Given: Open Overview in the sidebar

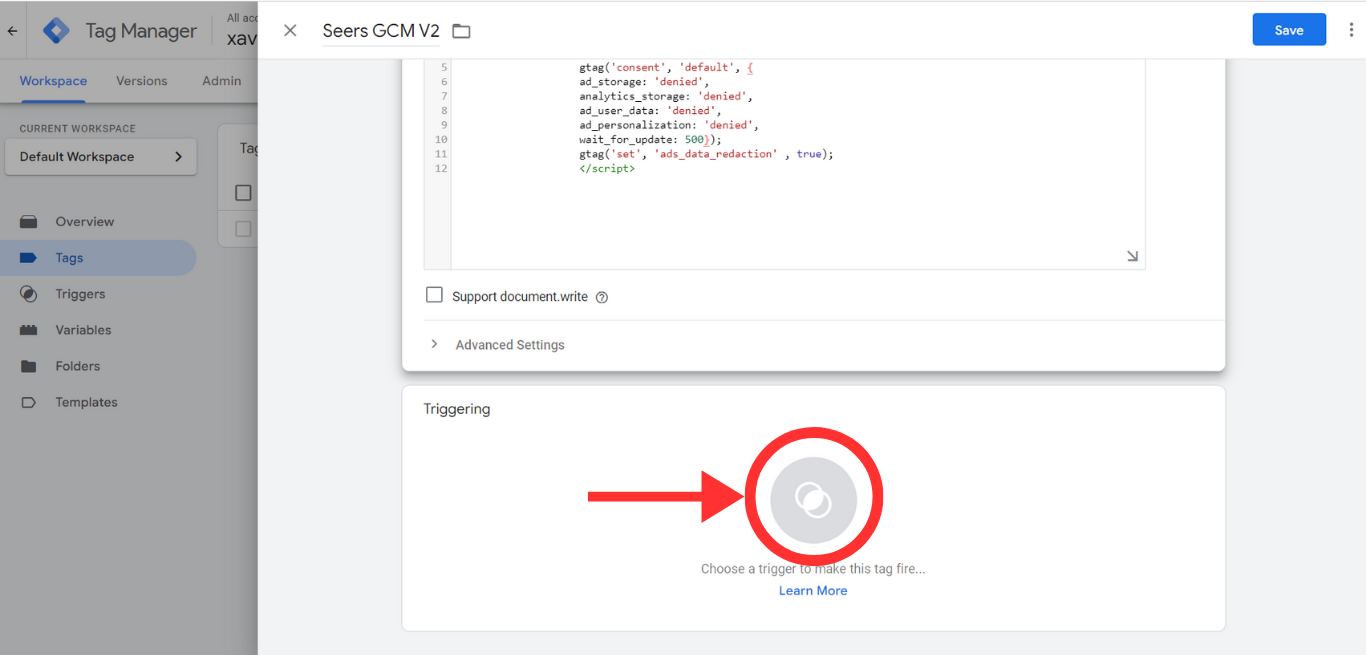Looking at the screenshot, I should (x=85, y=222).
